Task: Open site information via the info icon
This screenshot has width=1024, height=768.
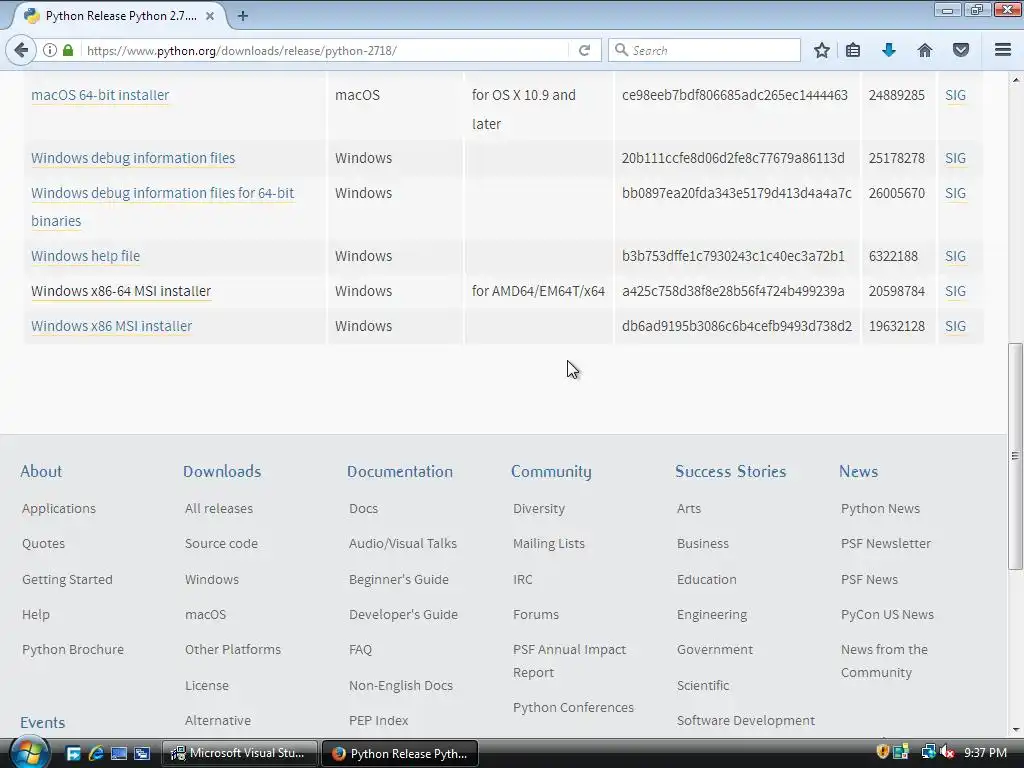Action: coord(50,50)
